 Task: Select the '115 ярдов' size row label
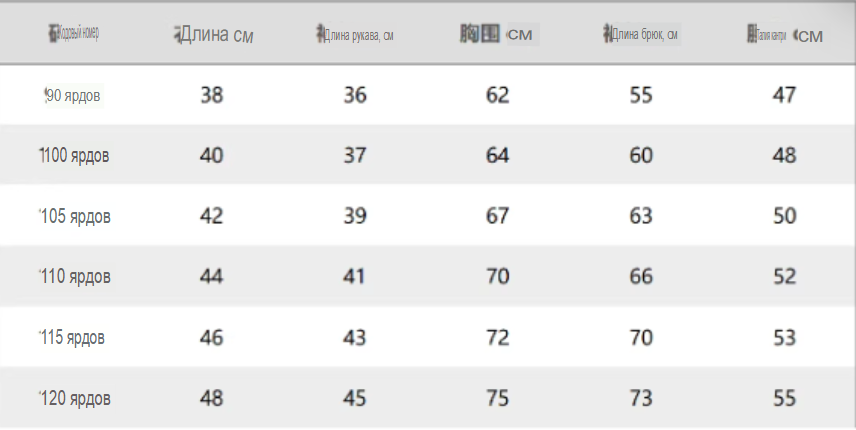[71, 338]
